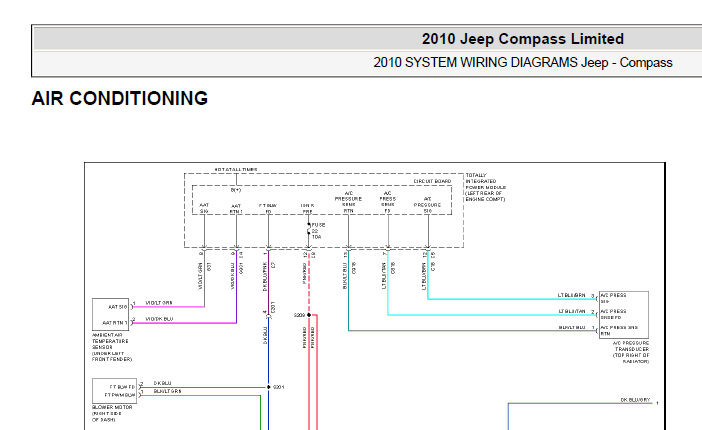
Task: Click the "A/C PRESS SNSR FD" transducer terminal
Action: 613,314
